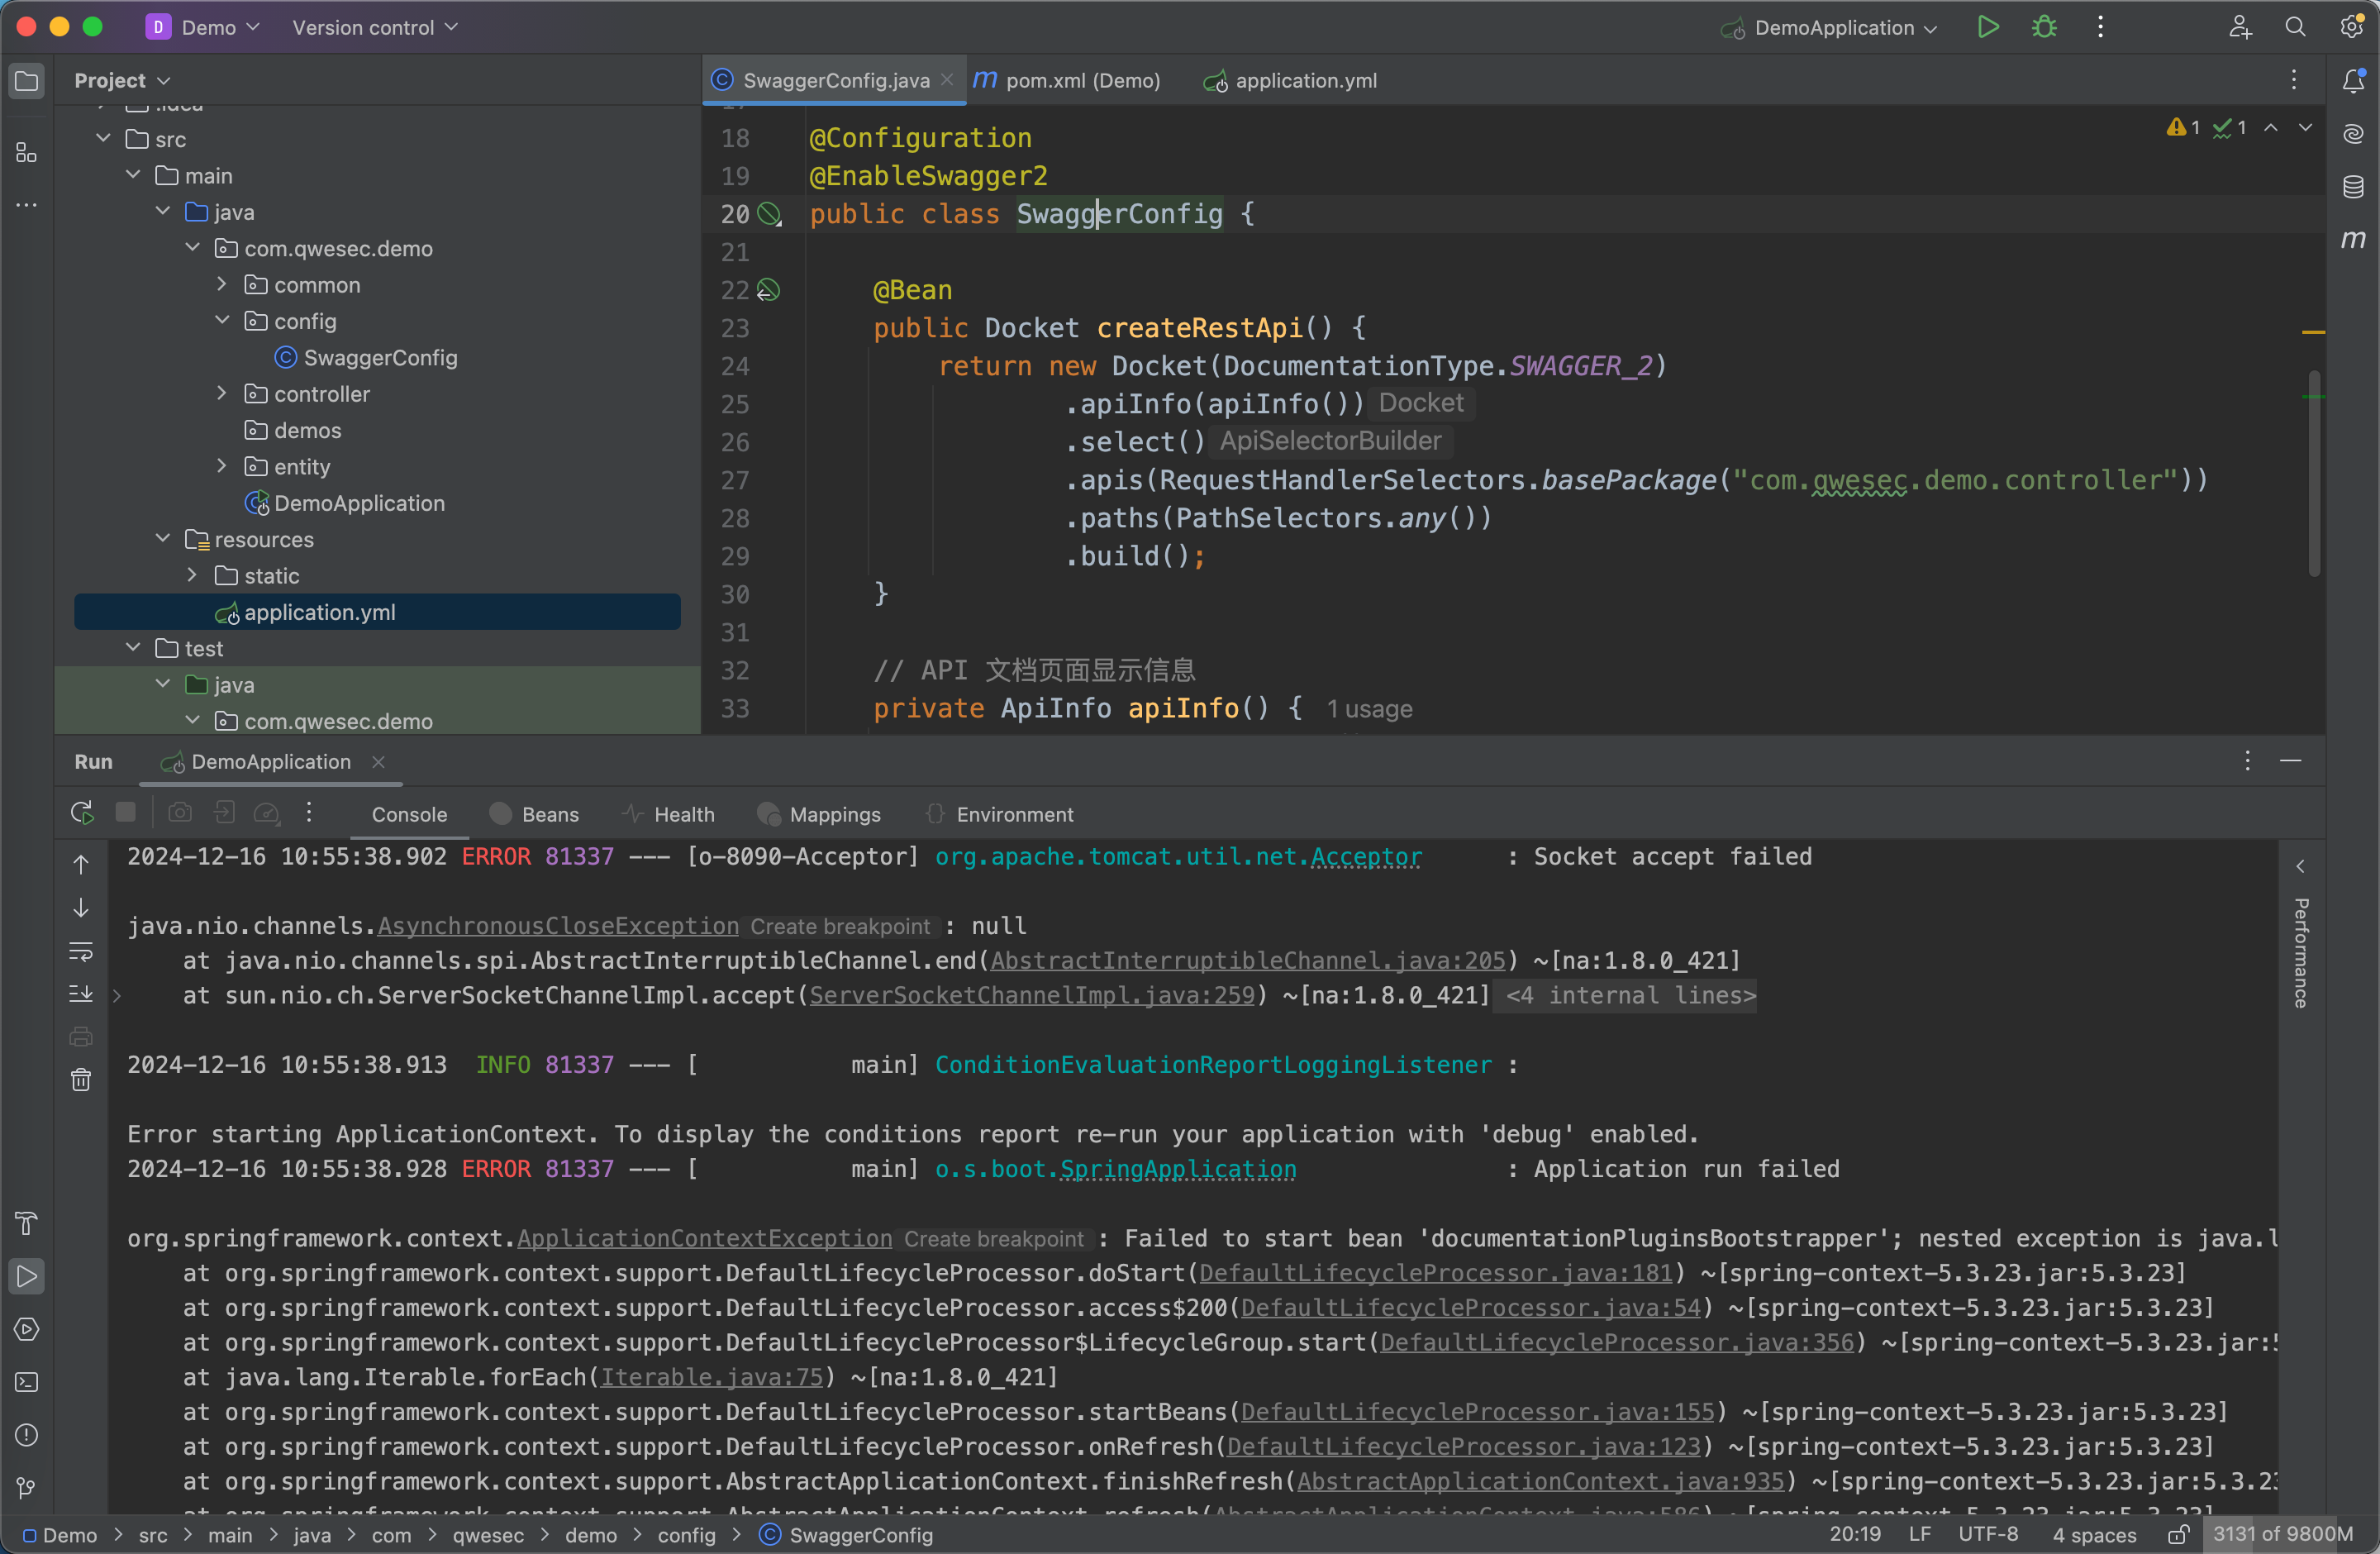
Task: Open Structure tool window icon
Action: [x=27, y=152]
